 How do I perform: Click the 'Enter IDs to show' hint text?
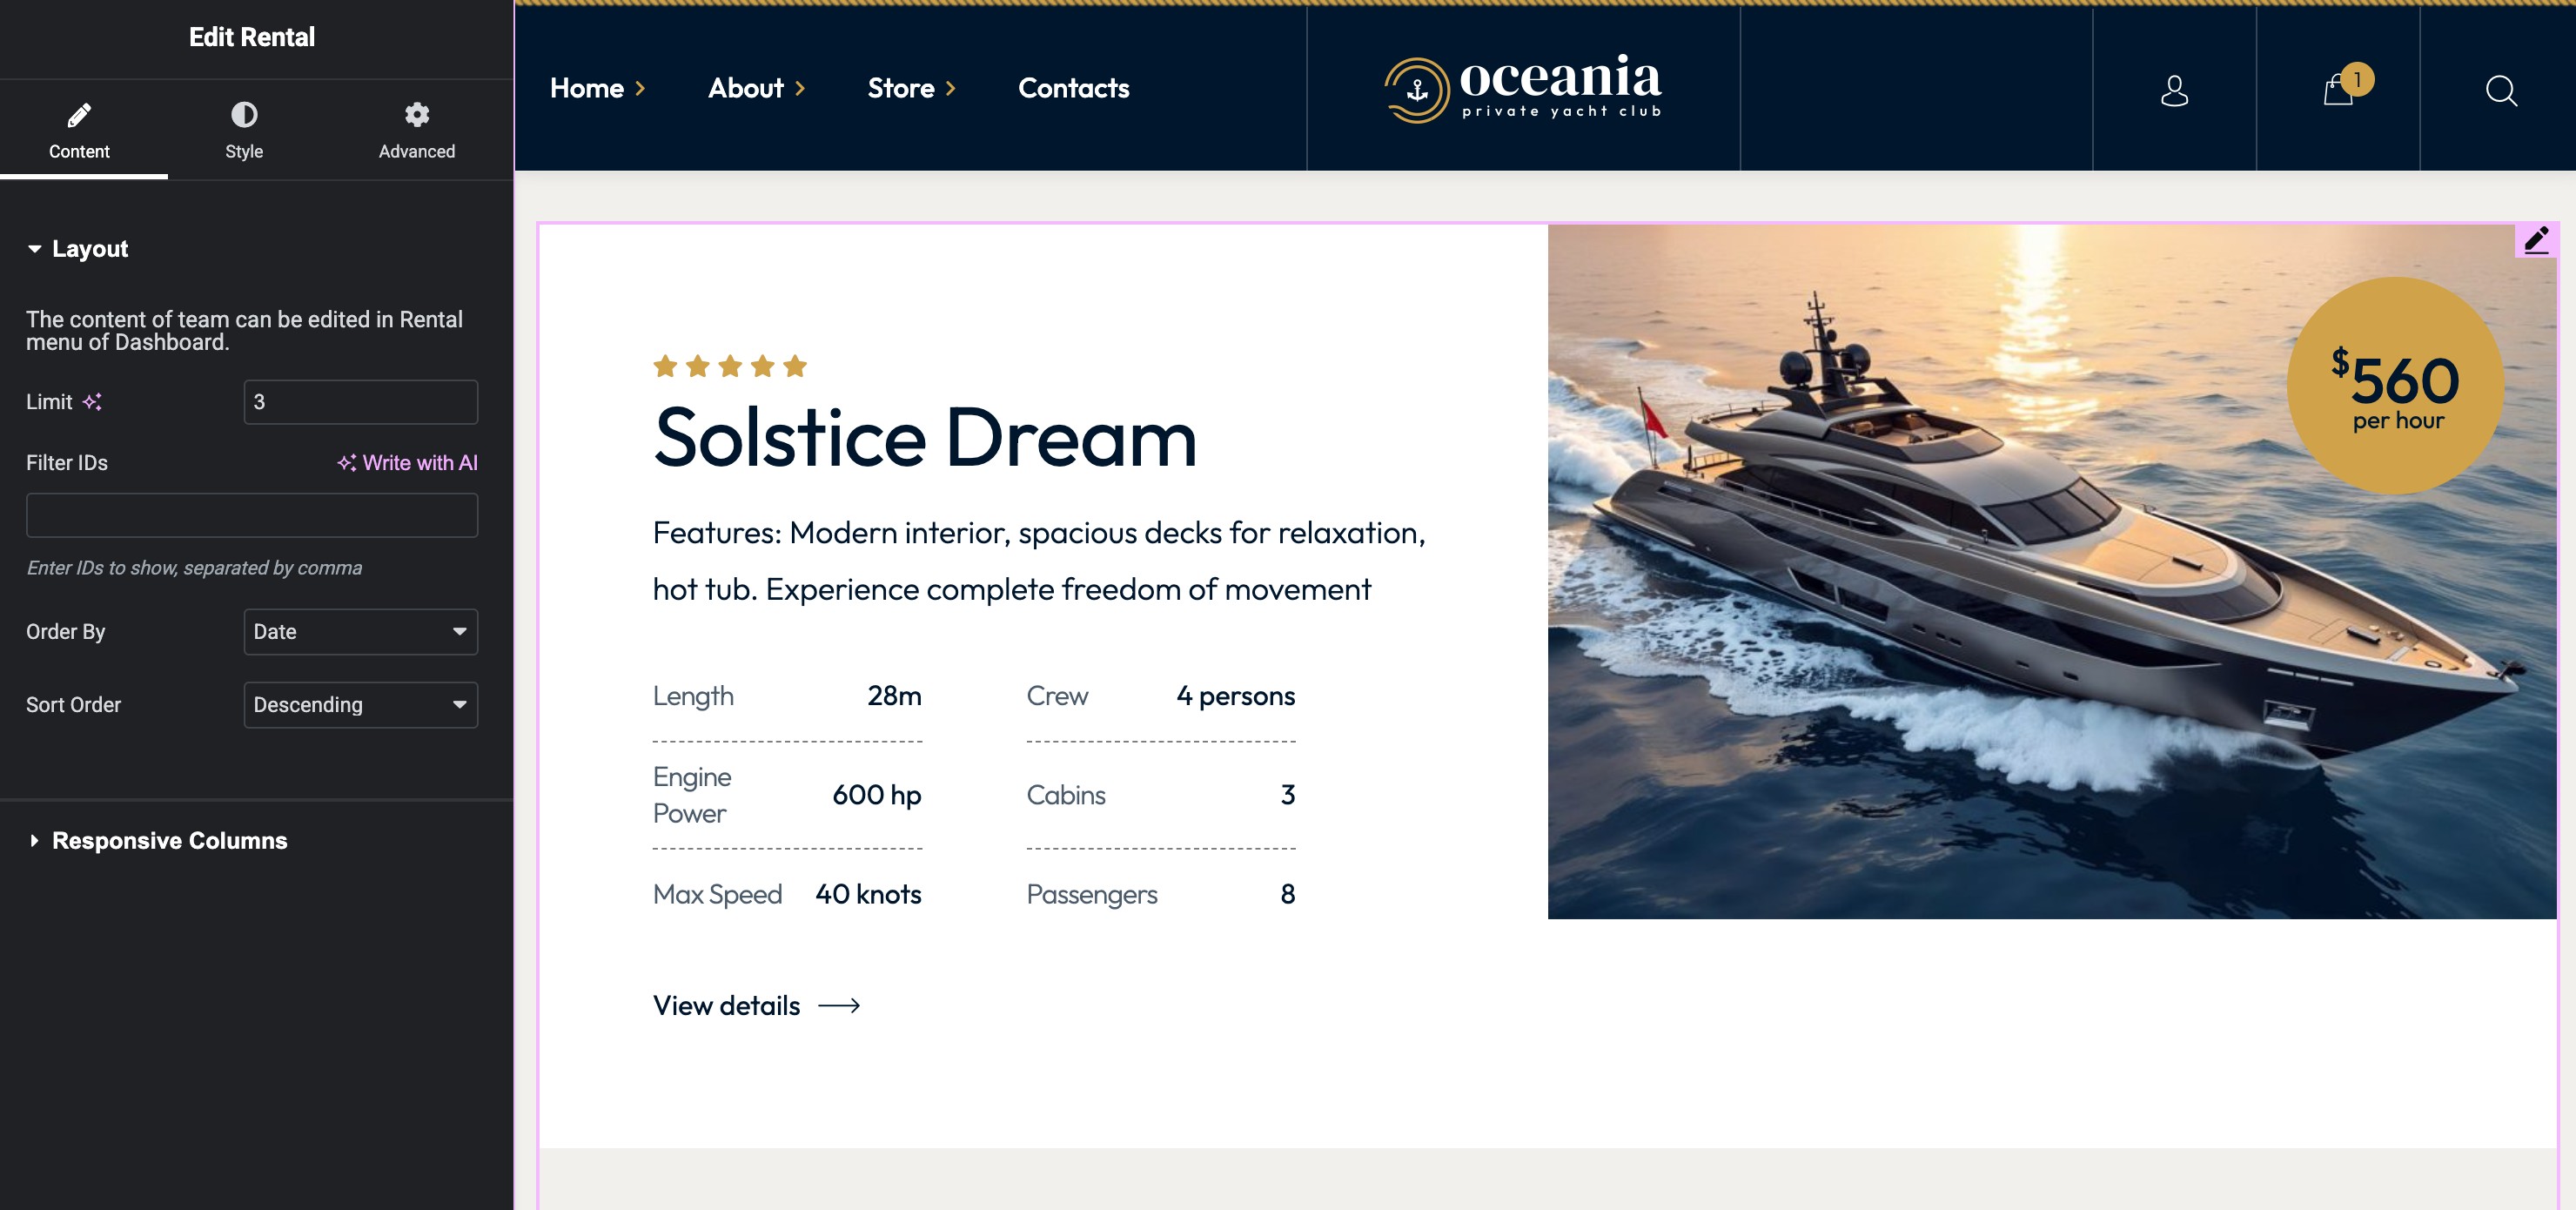(194, 568)
